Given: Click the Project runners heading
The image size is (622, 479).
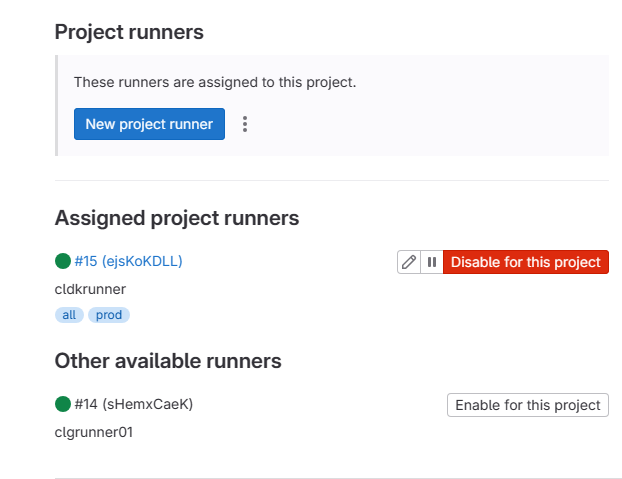Looking at the screenshot, I should pyautogui.click(x=129, y=32).
